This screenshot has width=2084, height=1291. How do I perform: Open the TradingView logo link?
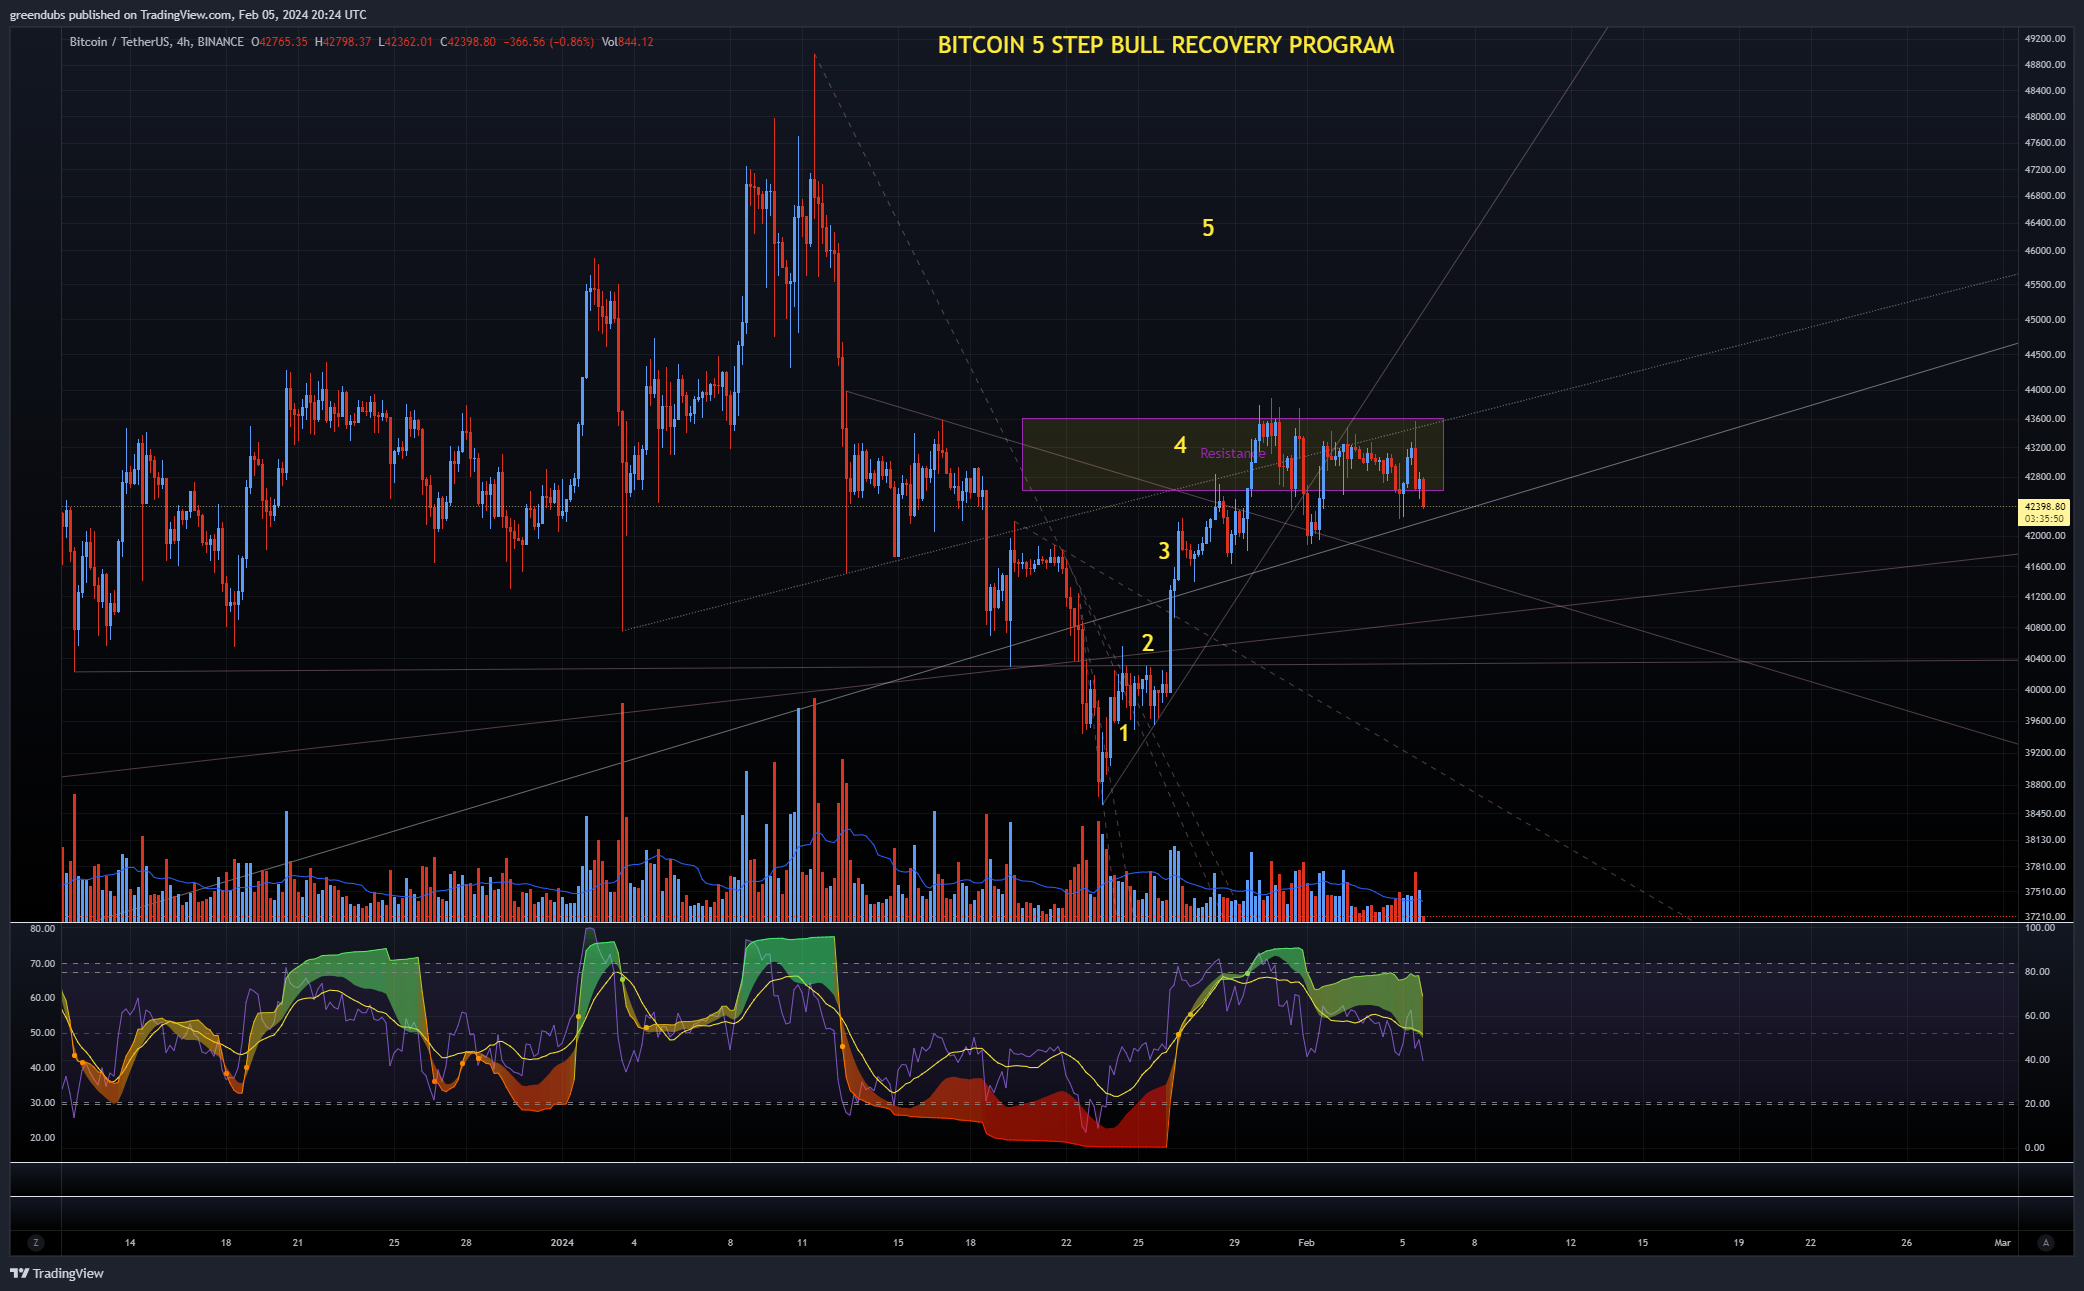tap(57, 1273)
